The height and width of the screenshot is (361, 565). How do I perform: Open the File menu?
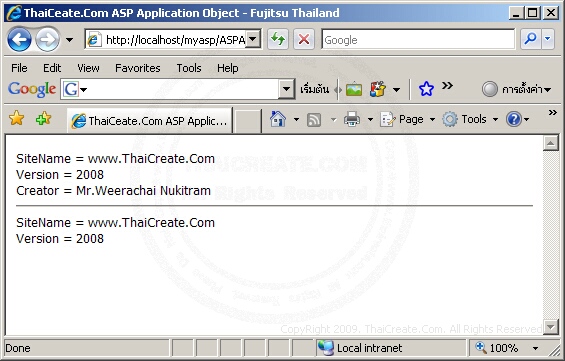(x=19, y=68)
